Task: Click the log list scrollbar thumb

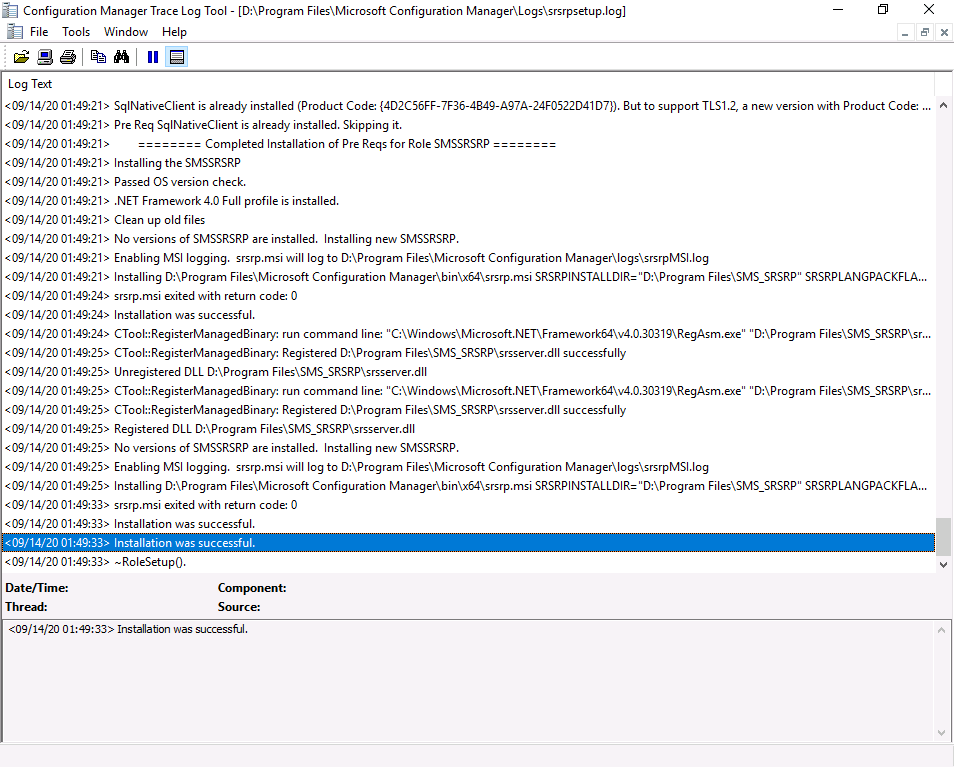Action: (x=943, y=536)
